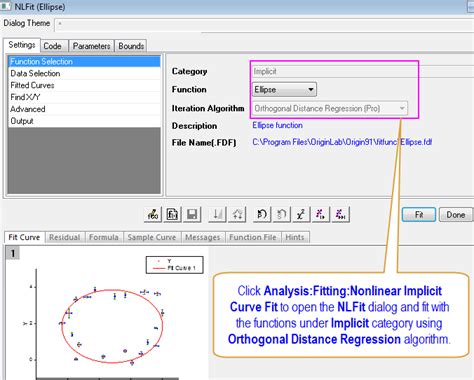Switch to the Parameters tab
The width and height of the screenshot is (474, 380).
(91, 46)
